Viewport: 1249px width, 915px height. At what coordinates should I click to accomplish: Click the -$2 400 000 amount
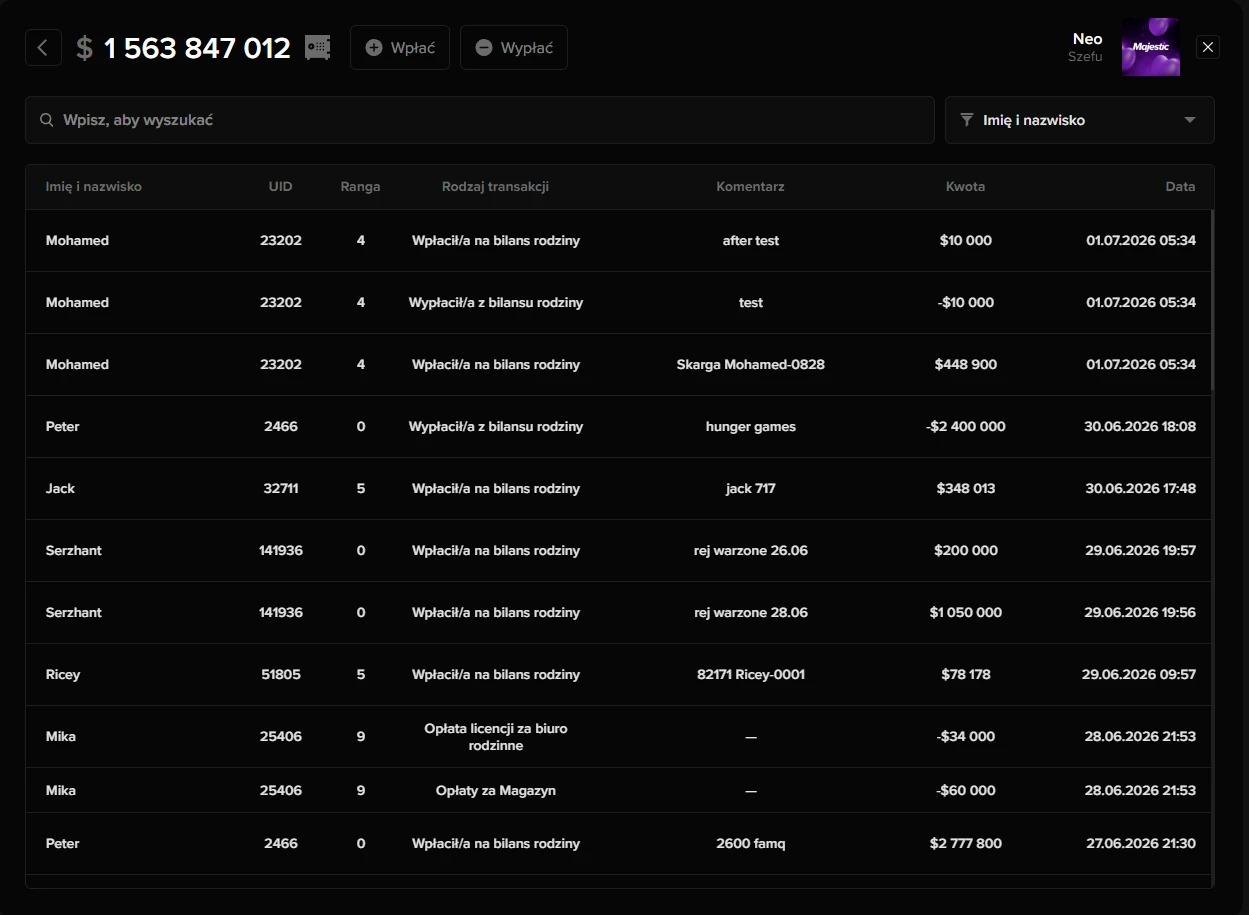point(966,427)
